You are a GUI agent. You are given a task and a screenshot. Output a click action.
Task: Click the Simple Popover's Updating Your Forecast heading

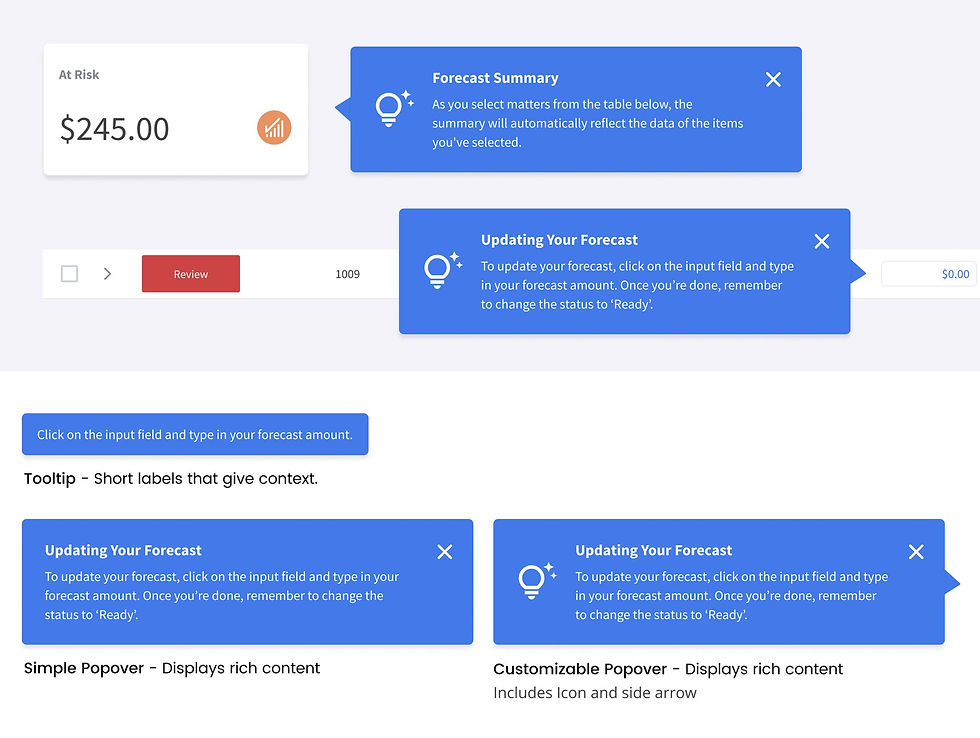pyautogui.click(x=123, y=550)
